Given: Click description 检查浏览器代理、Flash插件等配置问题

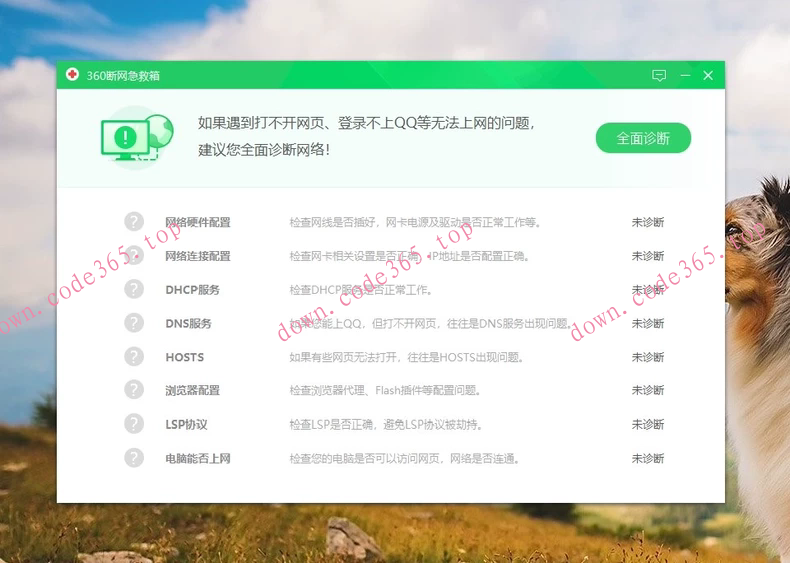Looking at the screenshot, I should (385, 390).
